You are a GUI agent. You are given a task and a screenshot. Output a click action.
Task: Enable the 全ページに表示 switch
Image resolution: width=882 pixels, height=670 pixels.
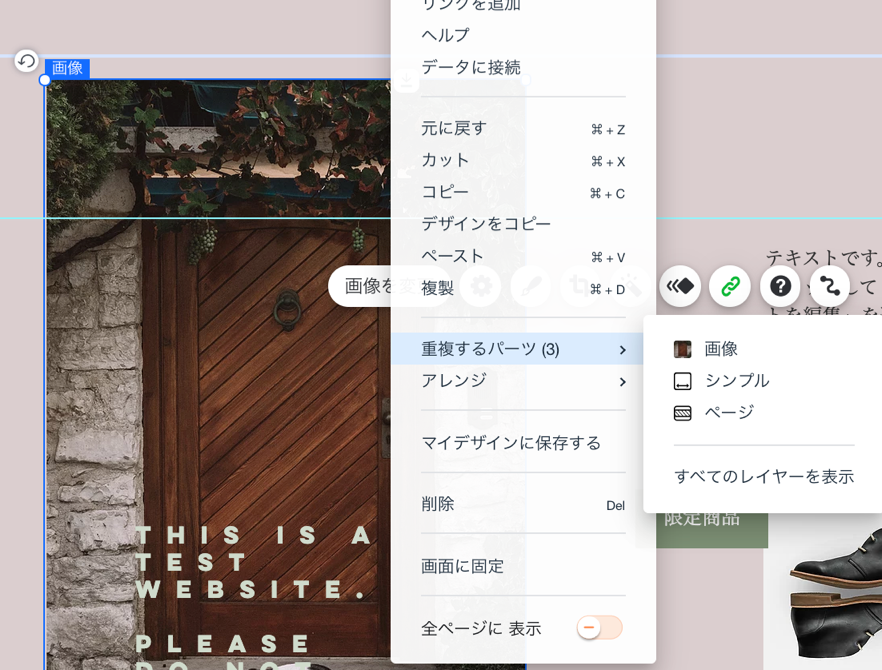598,626
